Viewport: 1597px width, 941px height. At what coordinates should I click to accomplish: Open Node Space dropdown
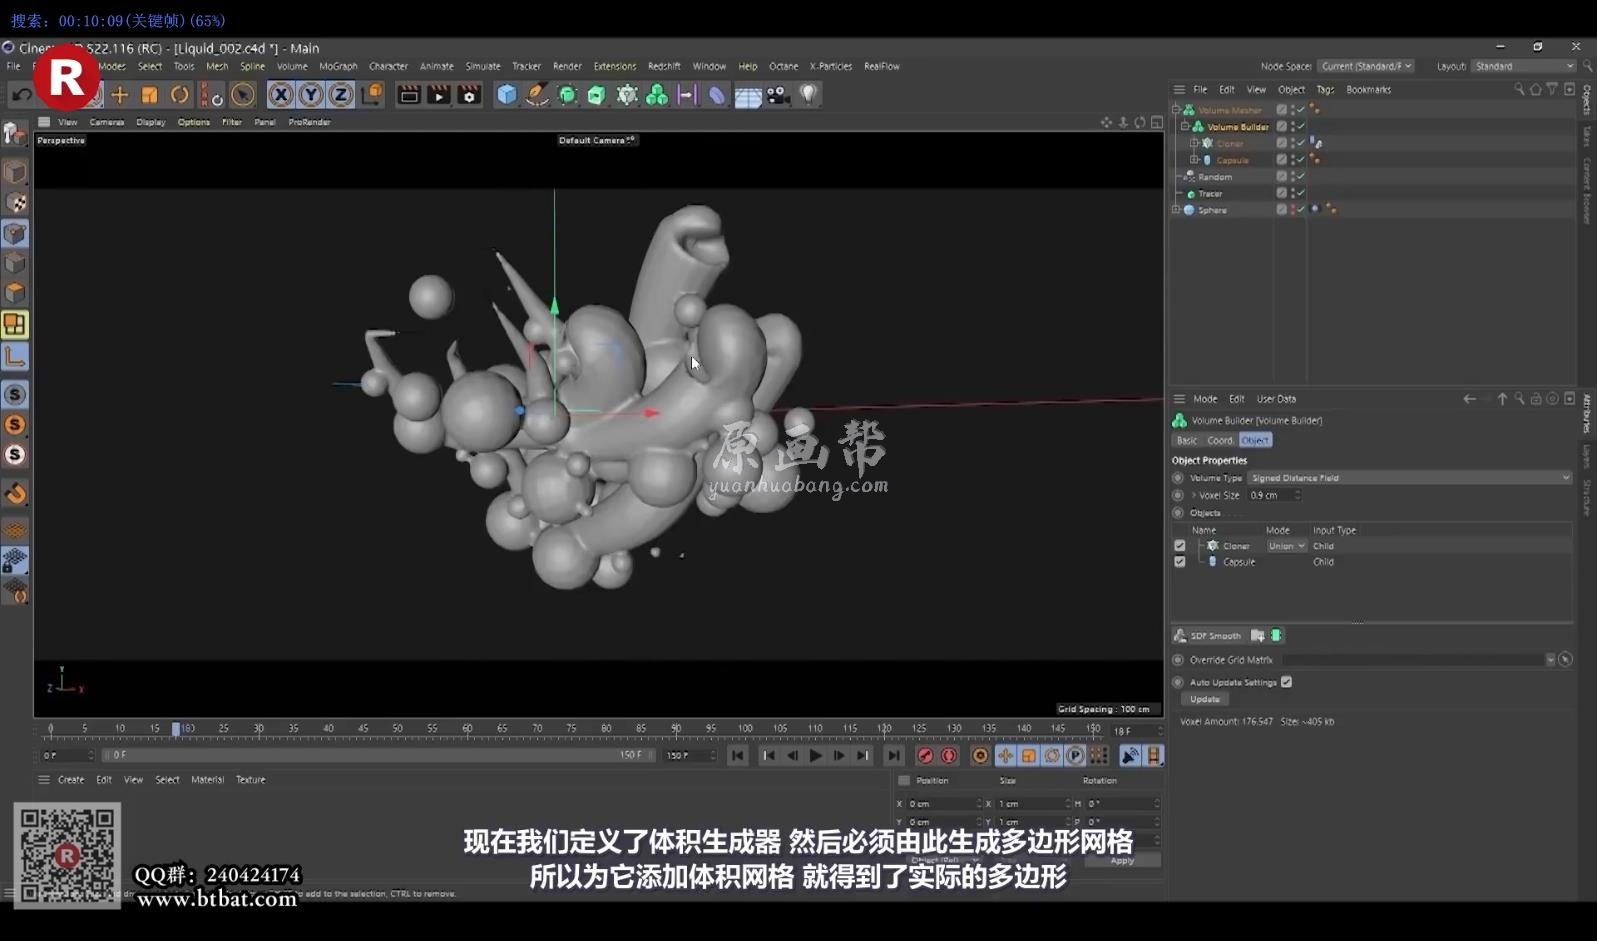tap(1366, 66)
